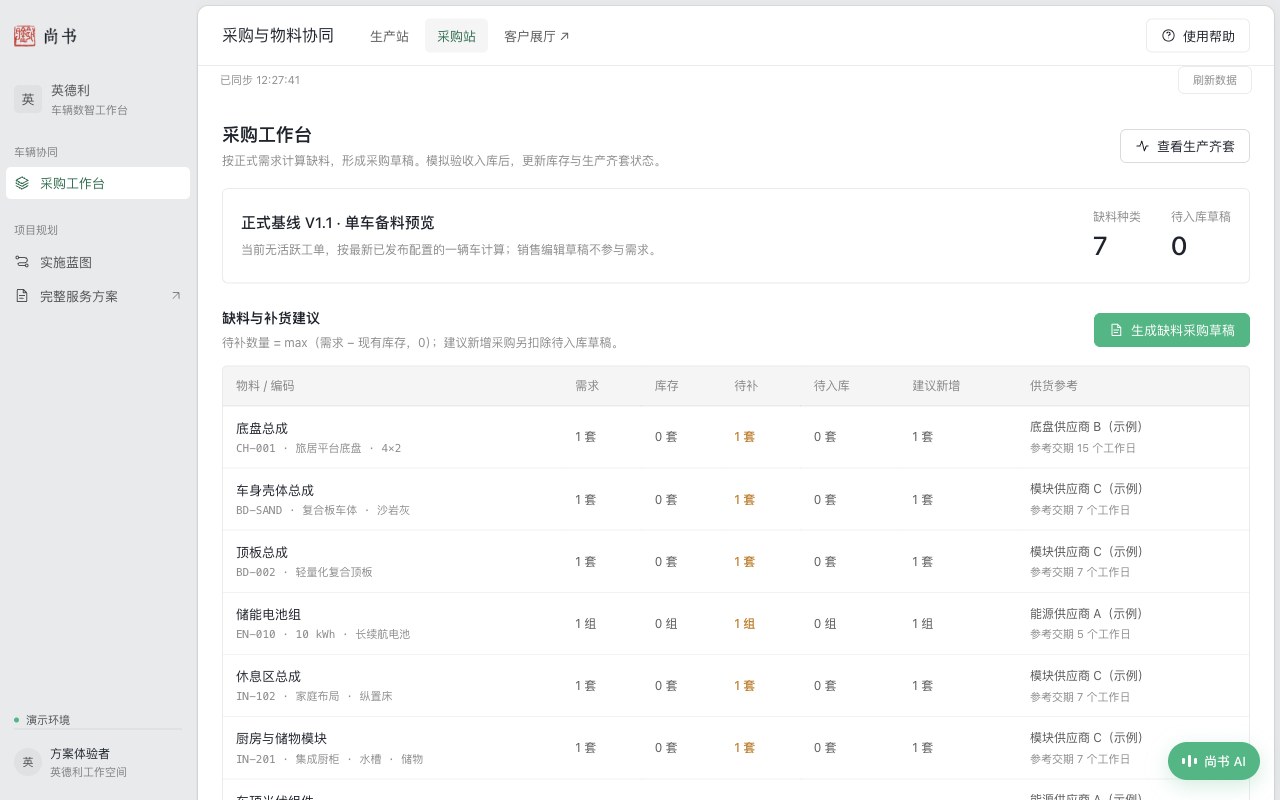
Task: Click the 尚书 seal logo icon
Action: [x=24, y=36]
